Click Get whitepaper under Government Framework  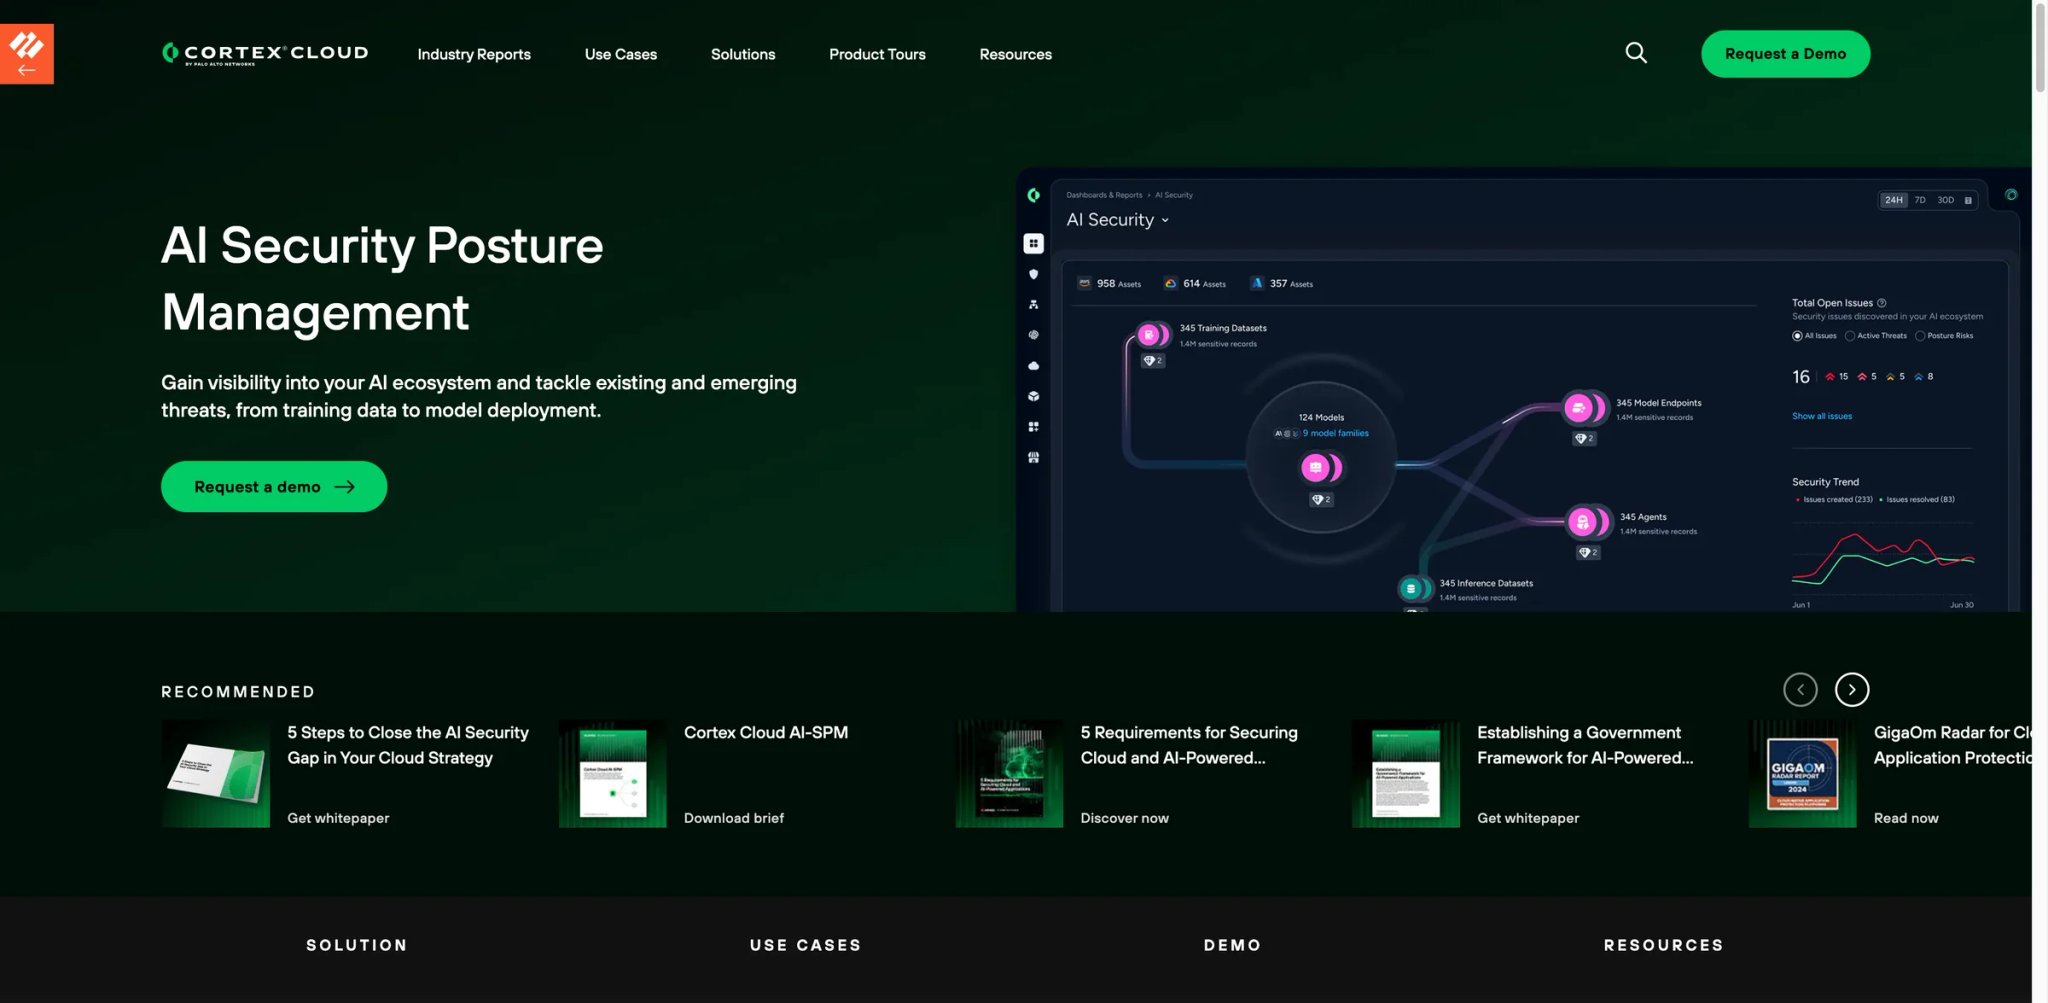point(1528,818)
